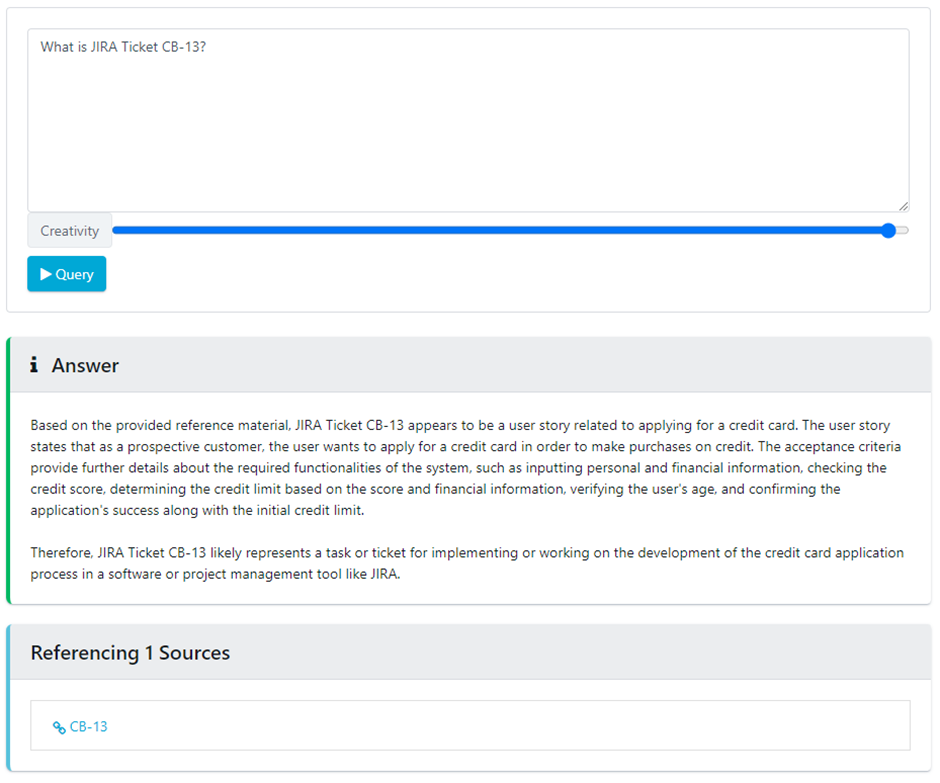
Task: Click the chain link icon beside CB-13
Action: 59,727
